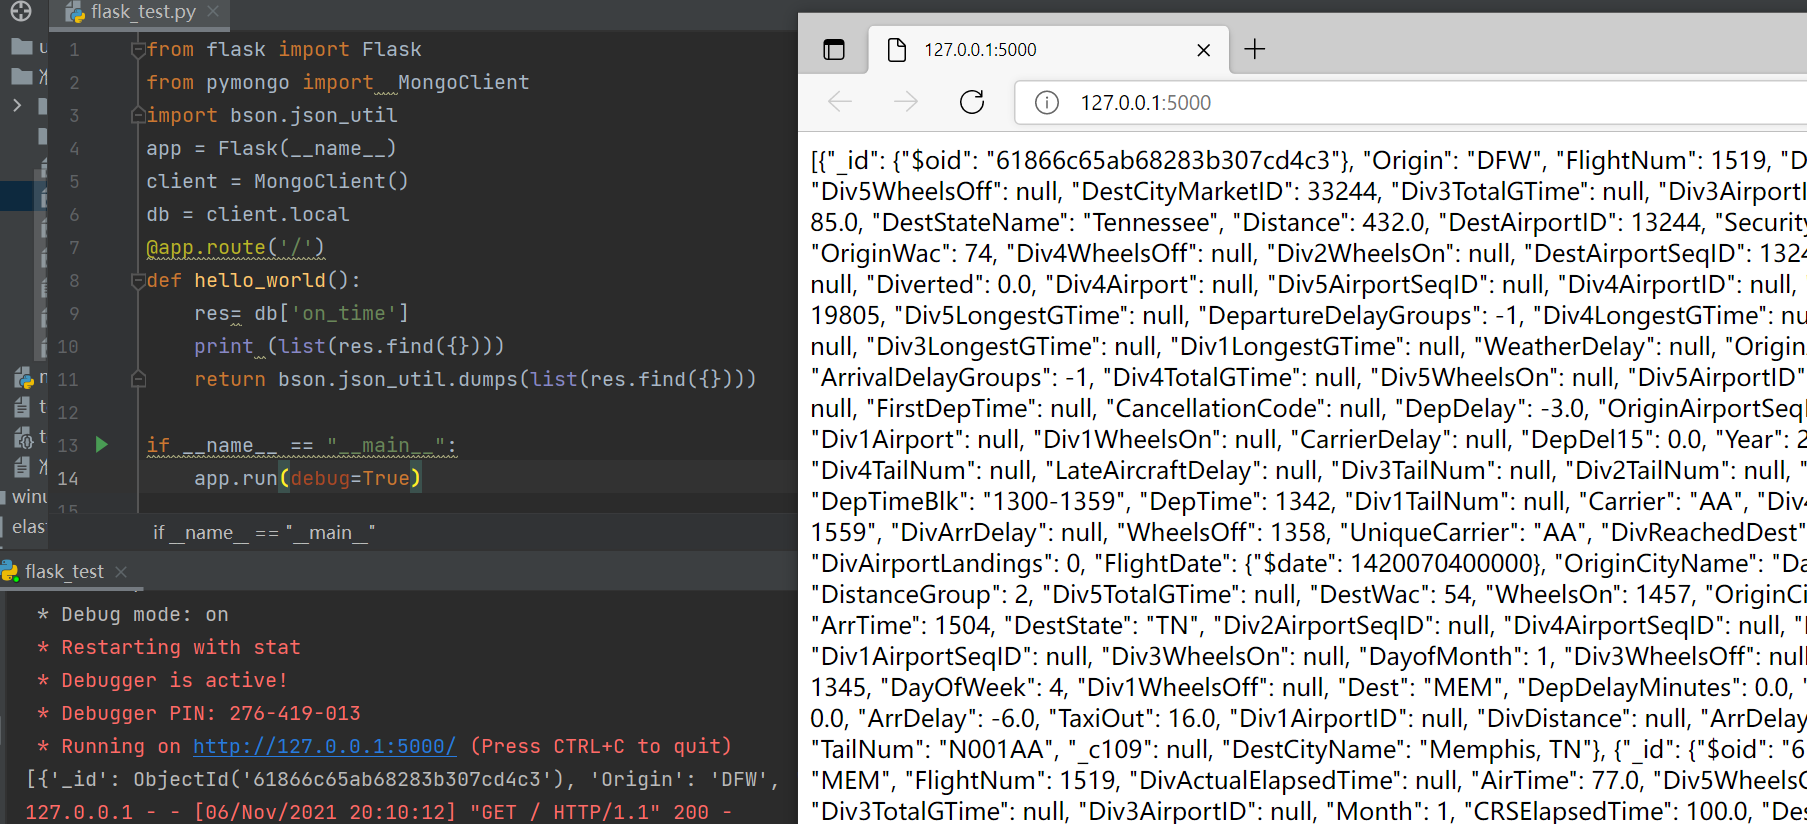Image resolution: width=1807 pixels, height=824 pixels.
Task: Click the text file icon below the Python file
Action: 22,407
